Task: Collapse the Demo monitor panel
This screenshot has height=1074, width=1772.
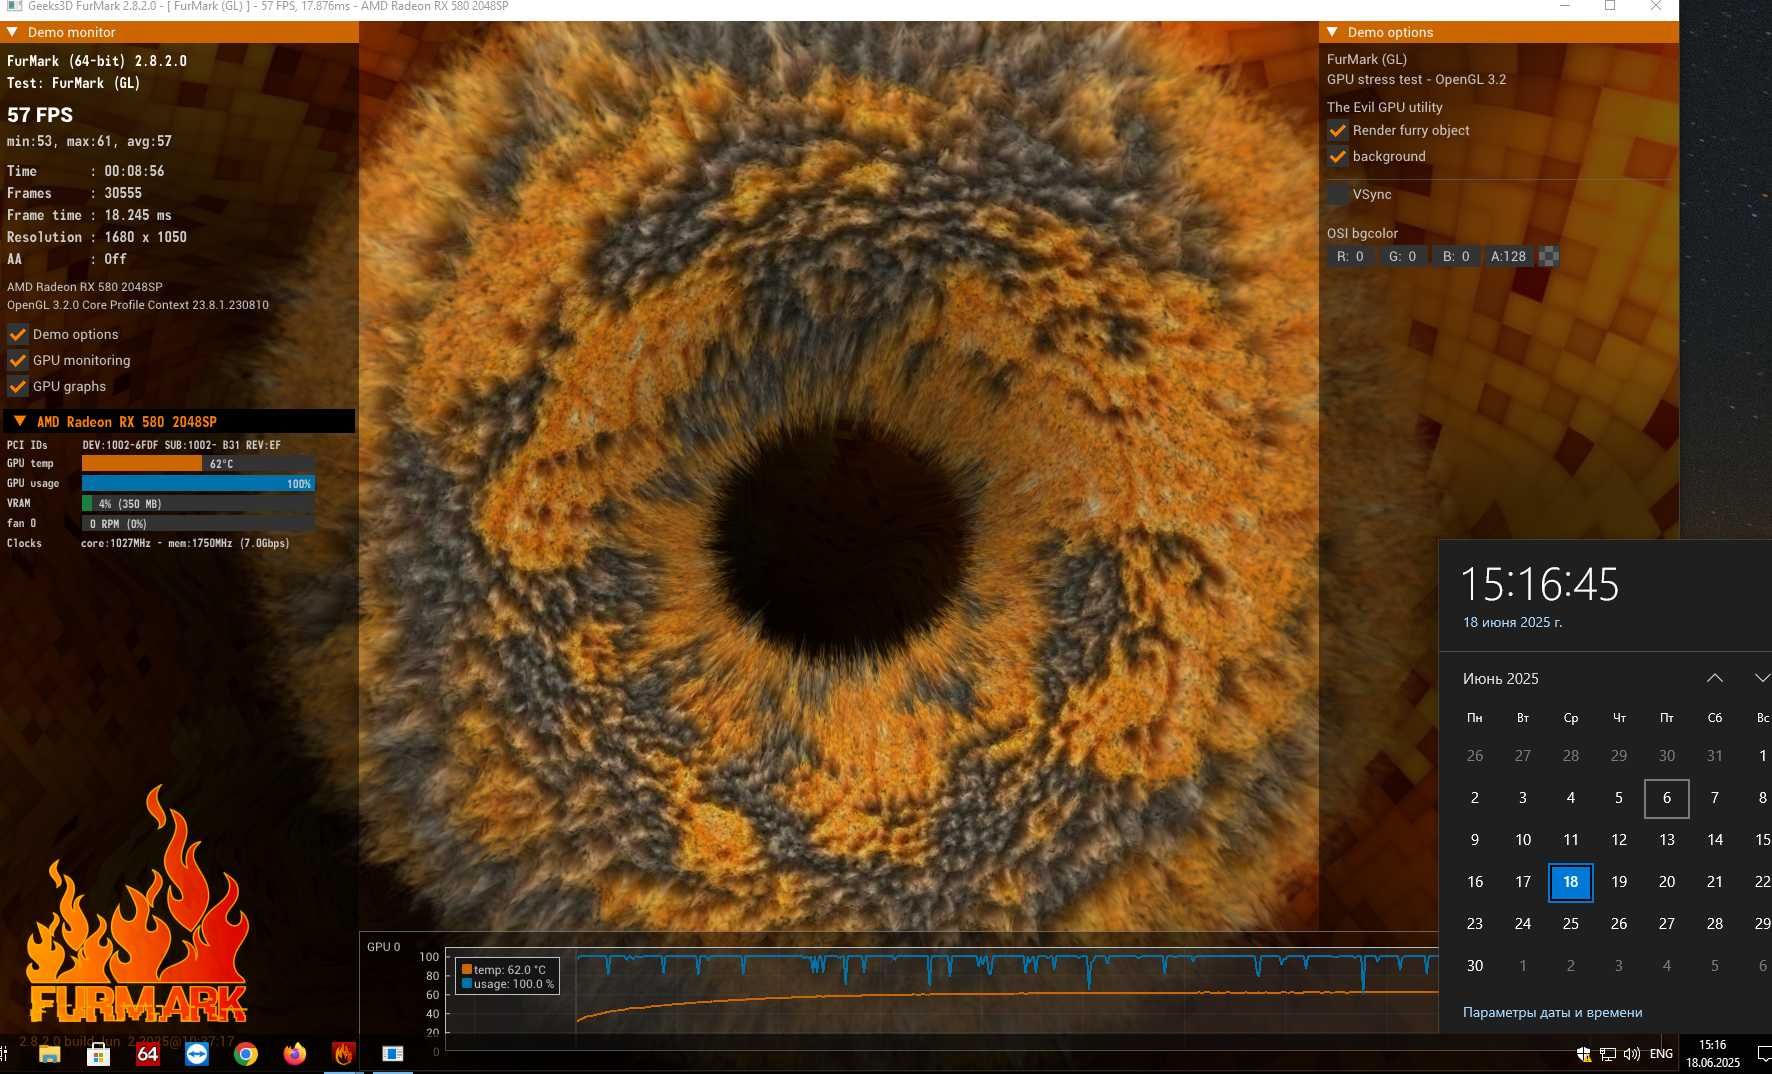Action: coord(12,32)
